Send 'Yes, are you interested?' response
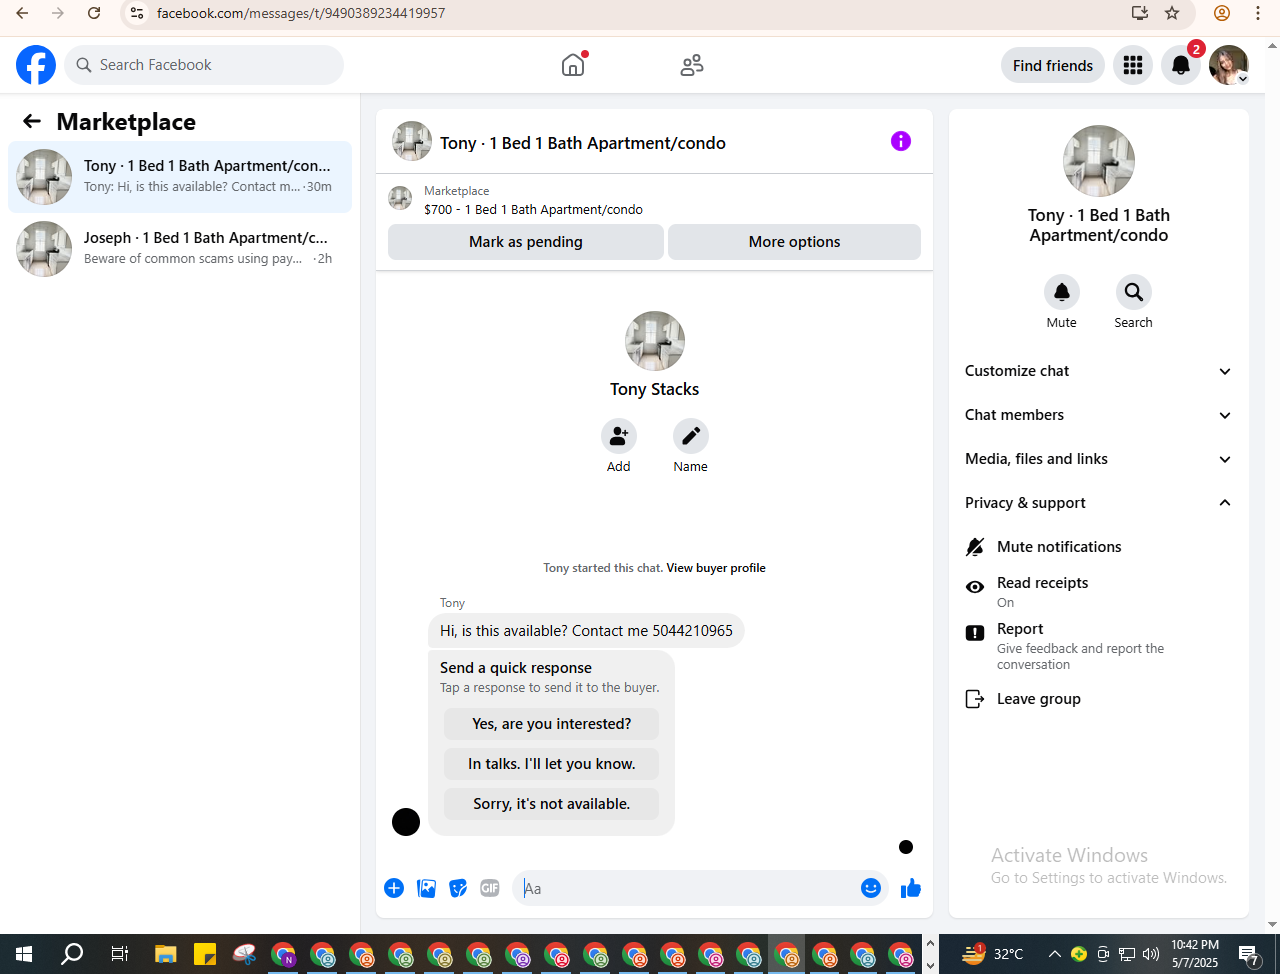Image resolution: width=1280 pixels, height=974 pixels. click(552, 724)
